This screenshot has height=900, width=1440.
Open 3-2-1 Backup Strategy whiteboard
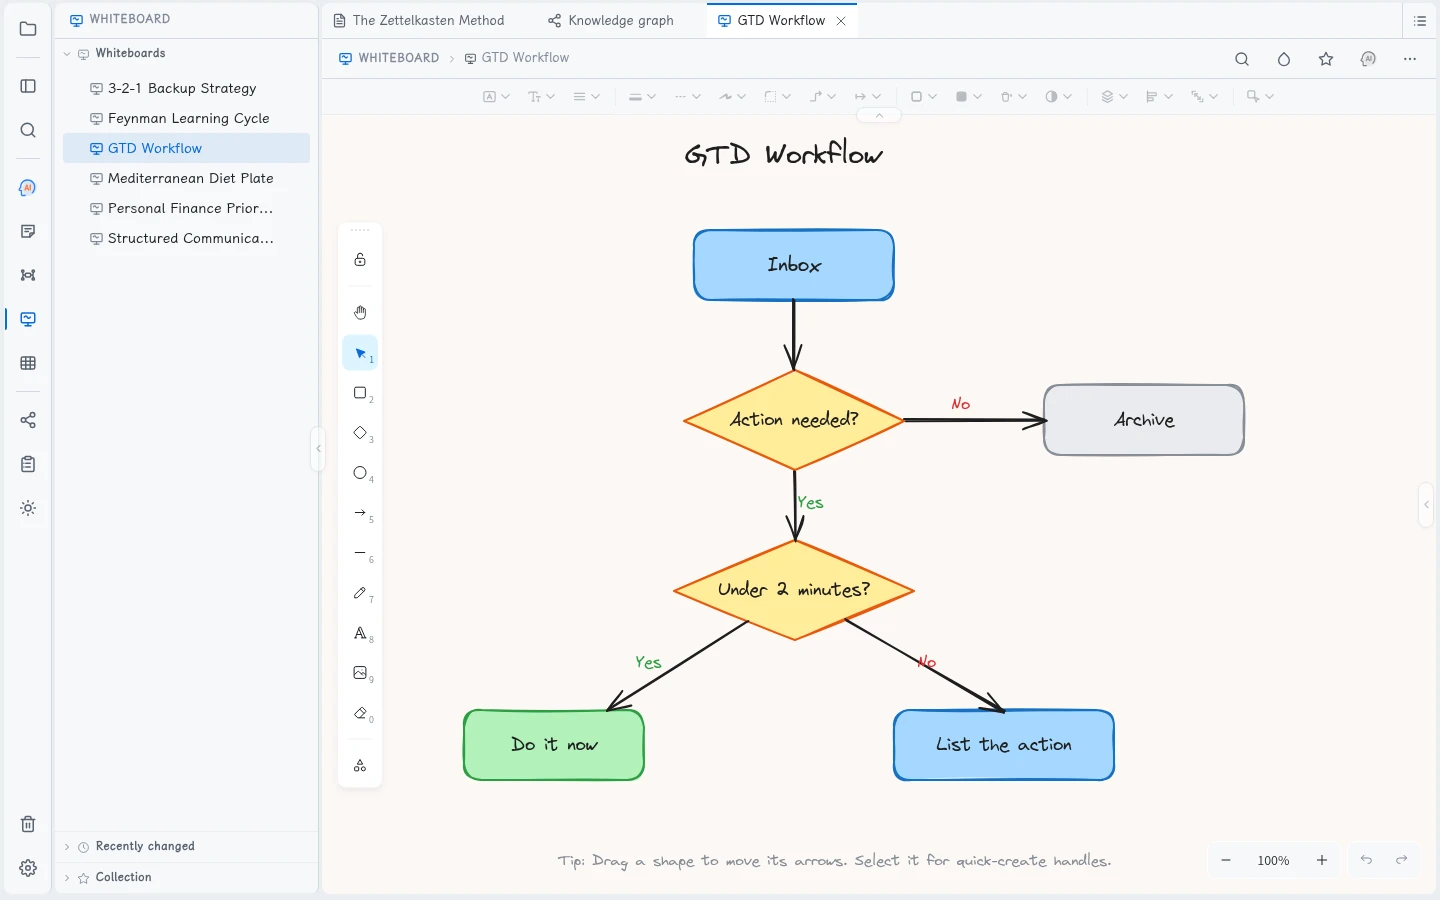point(186,88)
